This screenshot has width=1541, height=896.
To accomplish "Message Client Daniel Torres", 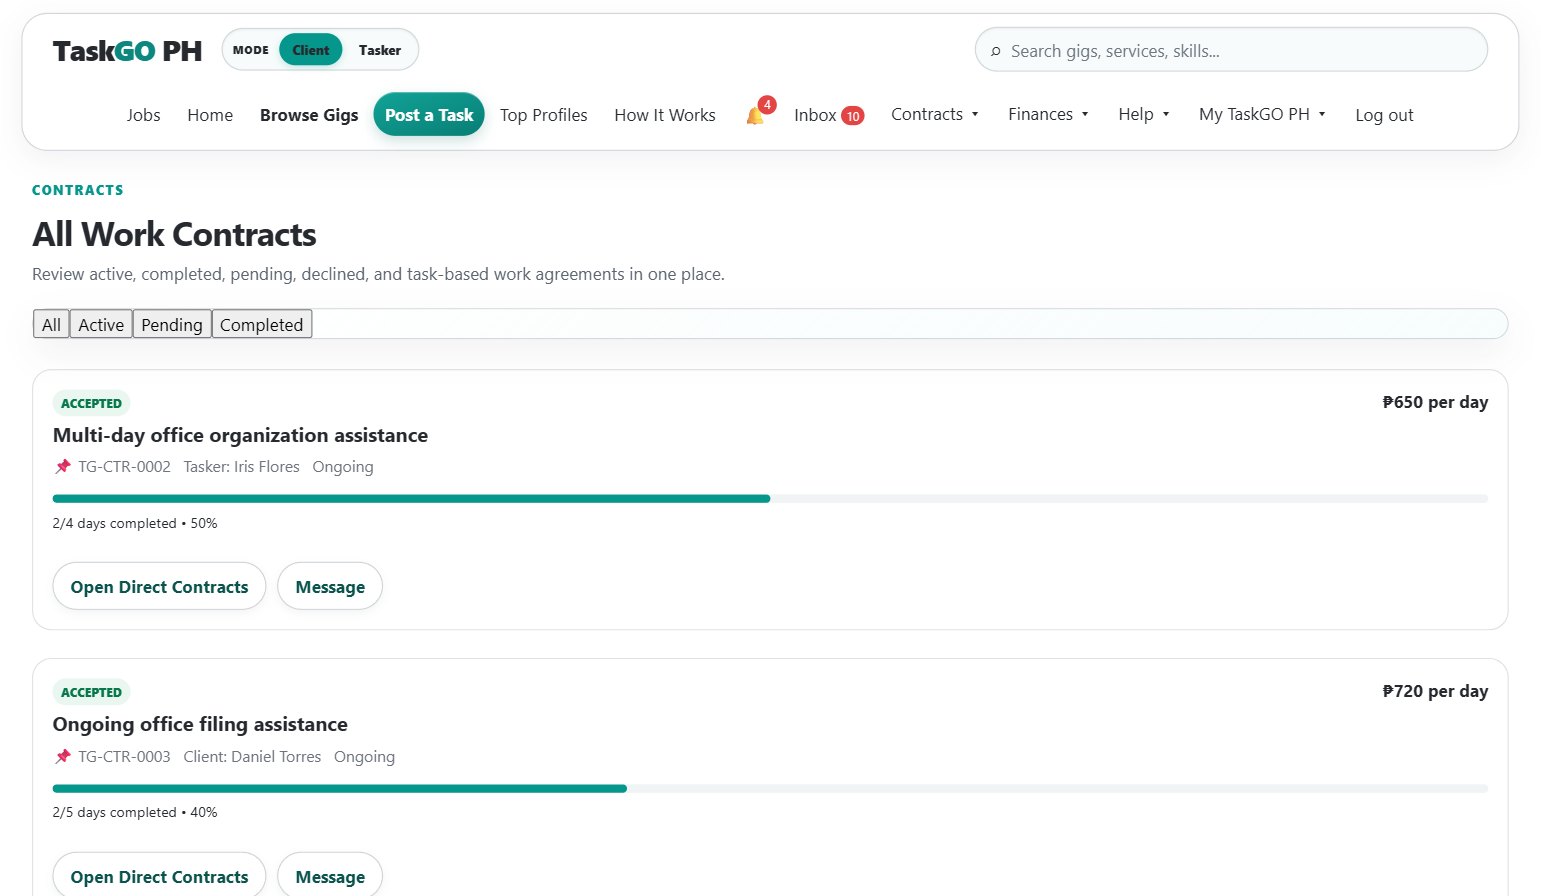I will point(330,876).
